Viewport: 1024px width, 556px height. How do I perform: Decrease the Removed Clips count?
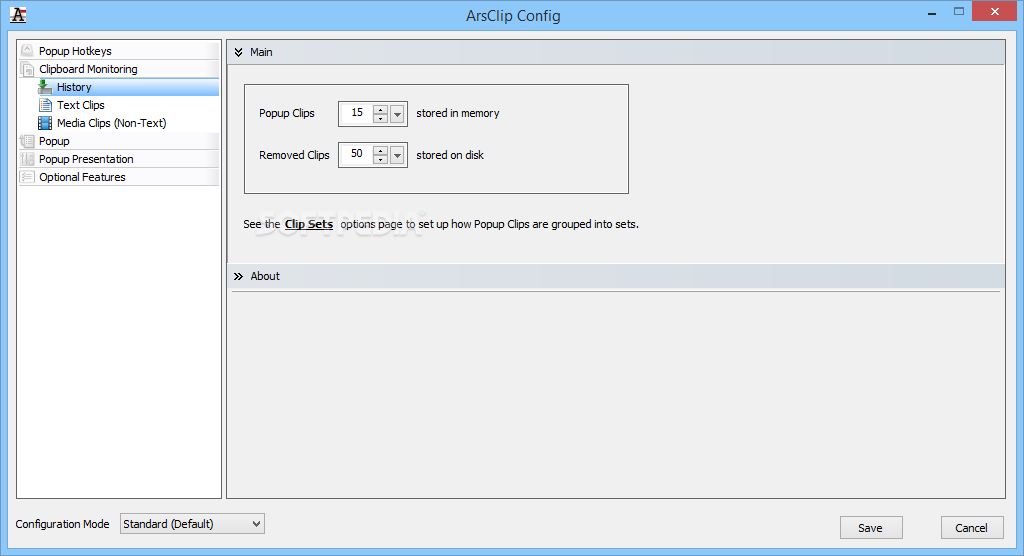[x=381, y=159]
